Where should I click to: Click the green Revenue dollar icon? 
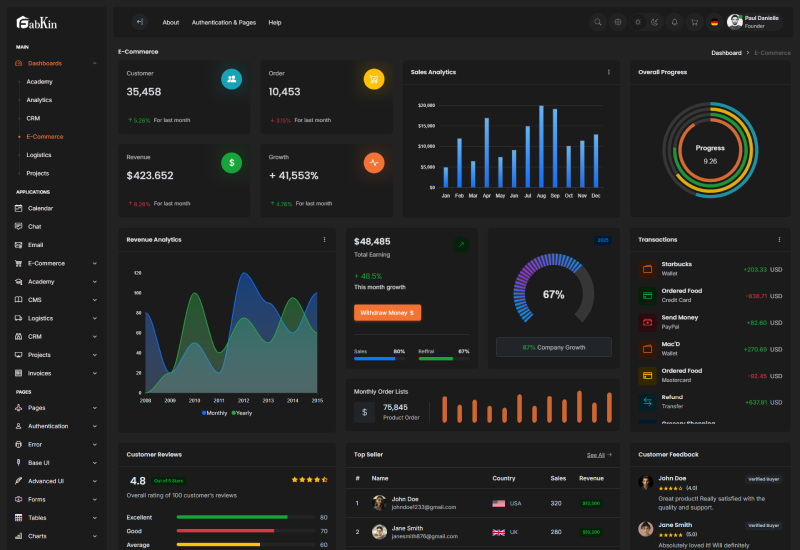tap(231, 162)
